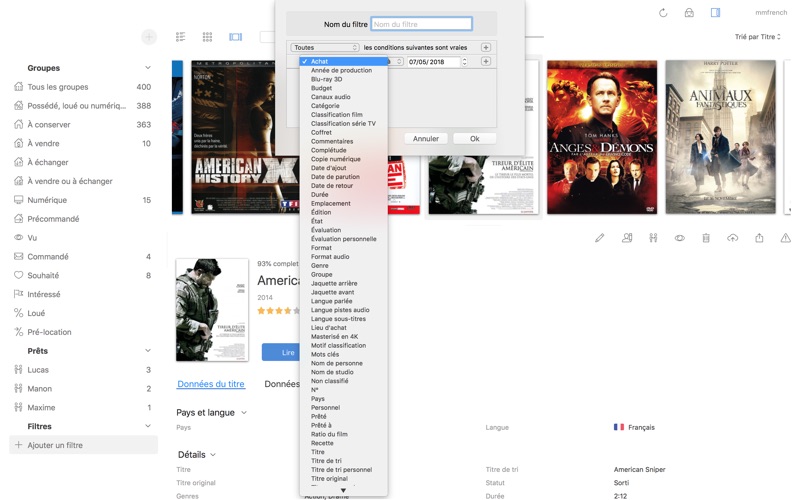The width and height of the screenshot is (800, 500).
Task: Click the share export icon
Action: point(759,238)
